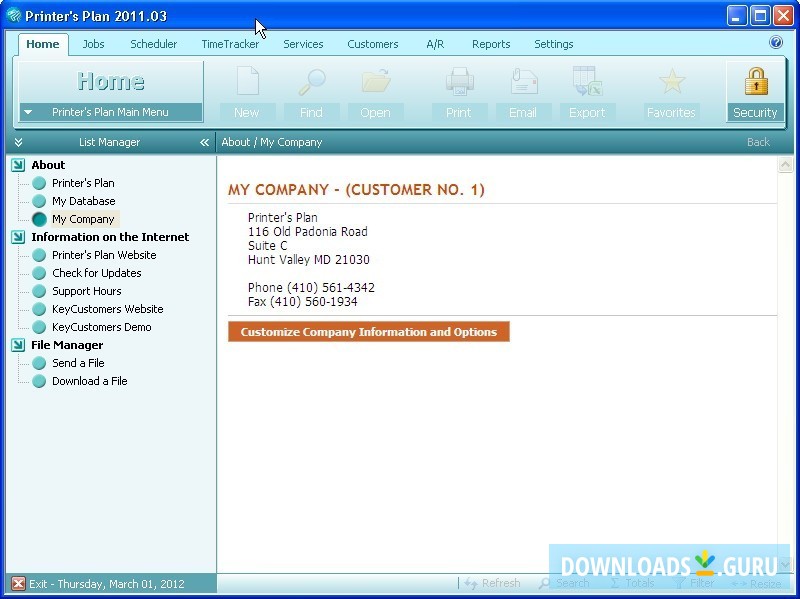Image resolution: width=800 pixels, height=599 pixels.
Task: Select My Company item
Action: [x=85, y=219]
